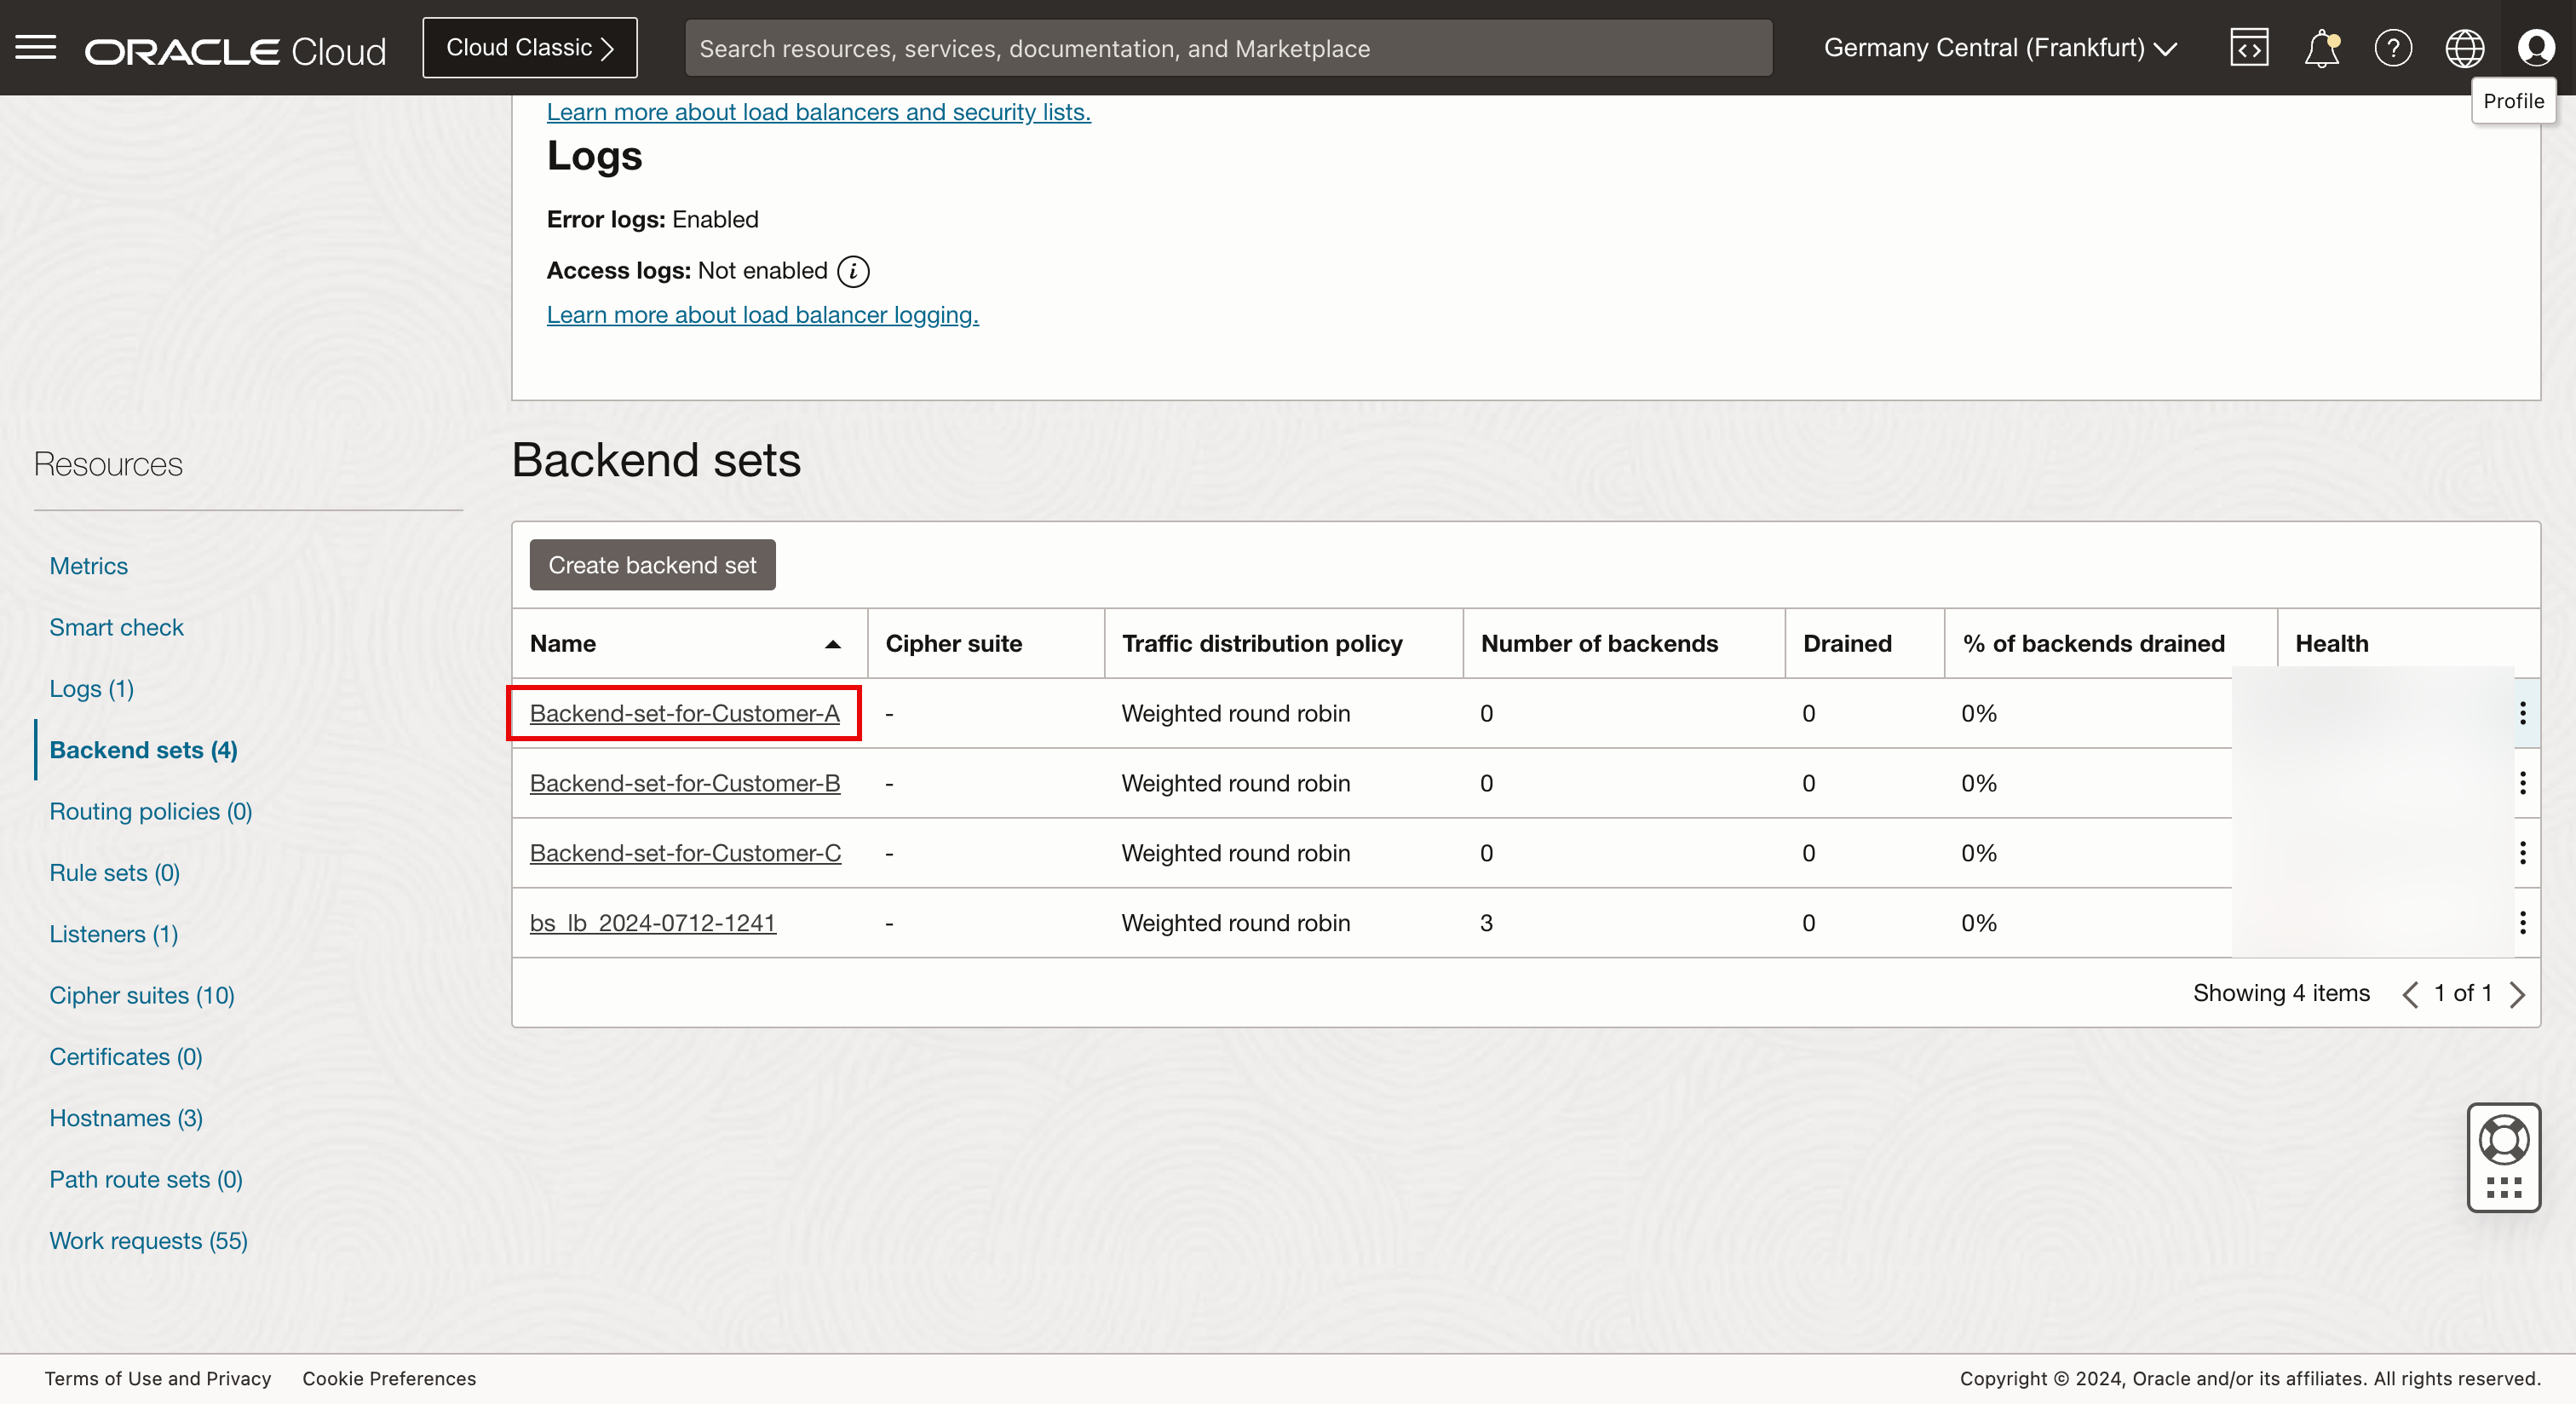Focus the search resources input field
2576x1404 pixels.
[1227, 48]
